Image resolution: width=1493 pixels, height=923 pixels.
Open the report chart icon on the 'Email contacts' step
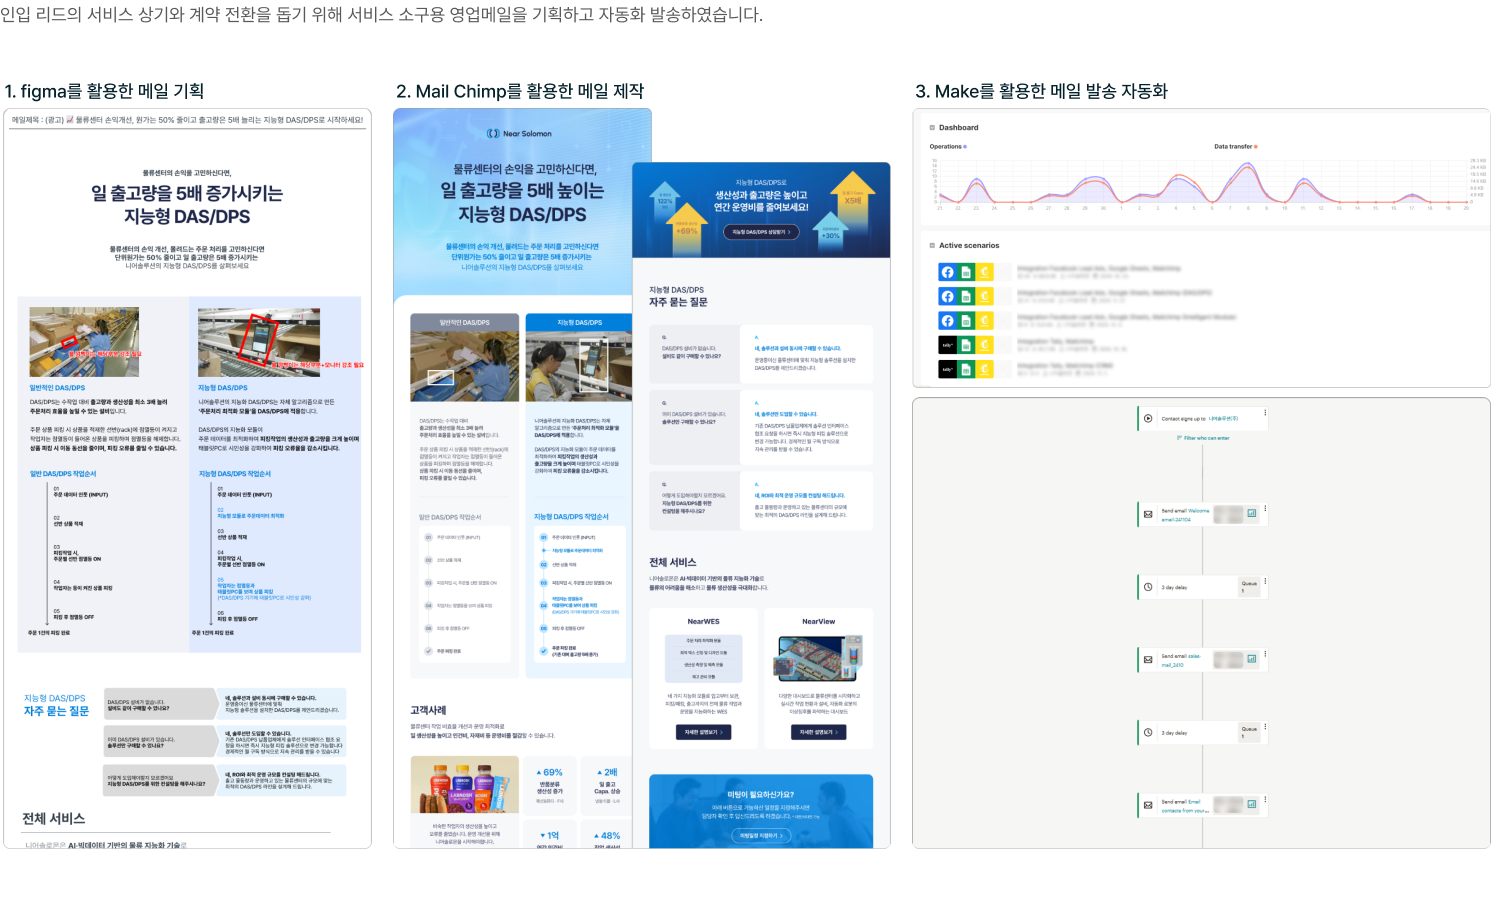click(x=1251, y=804)
